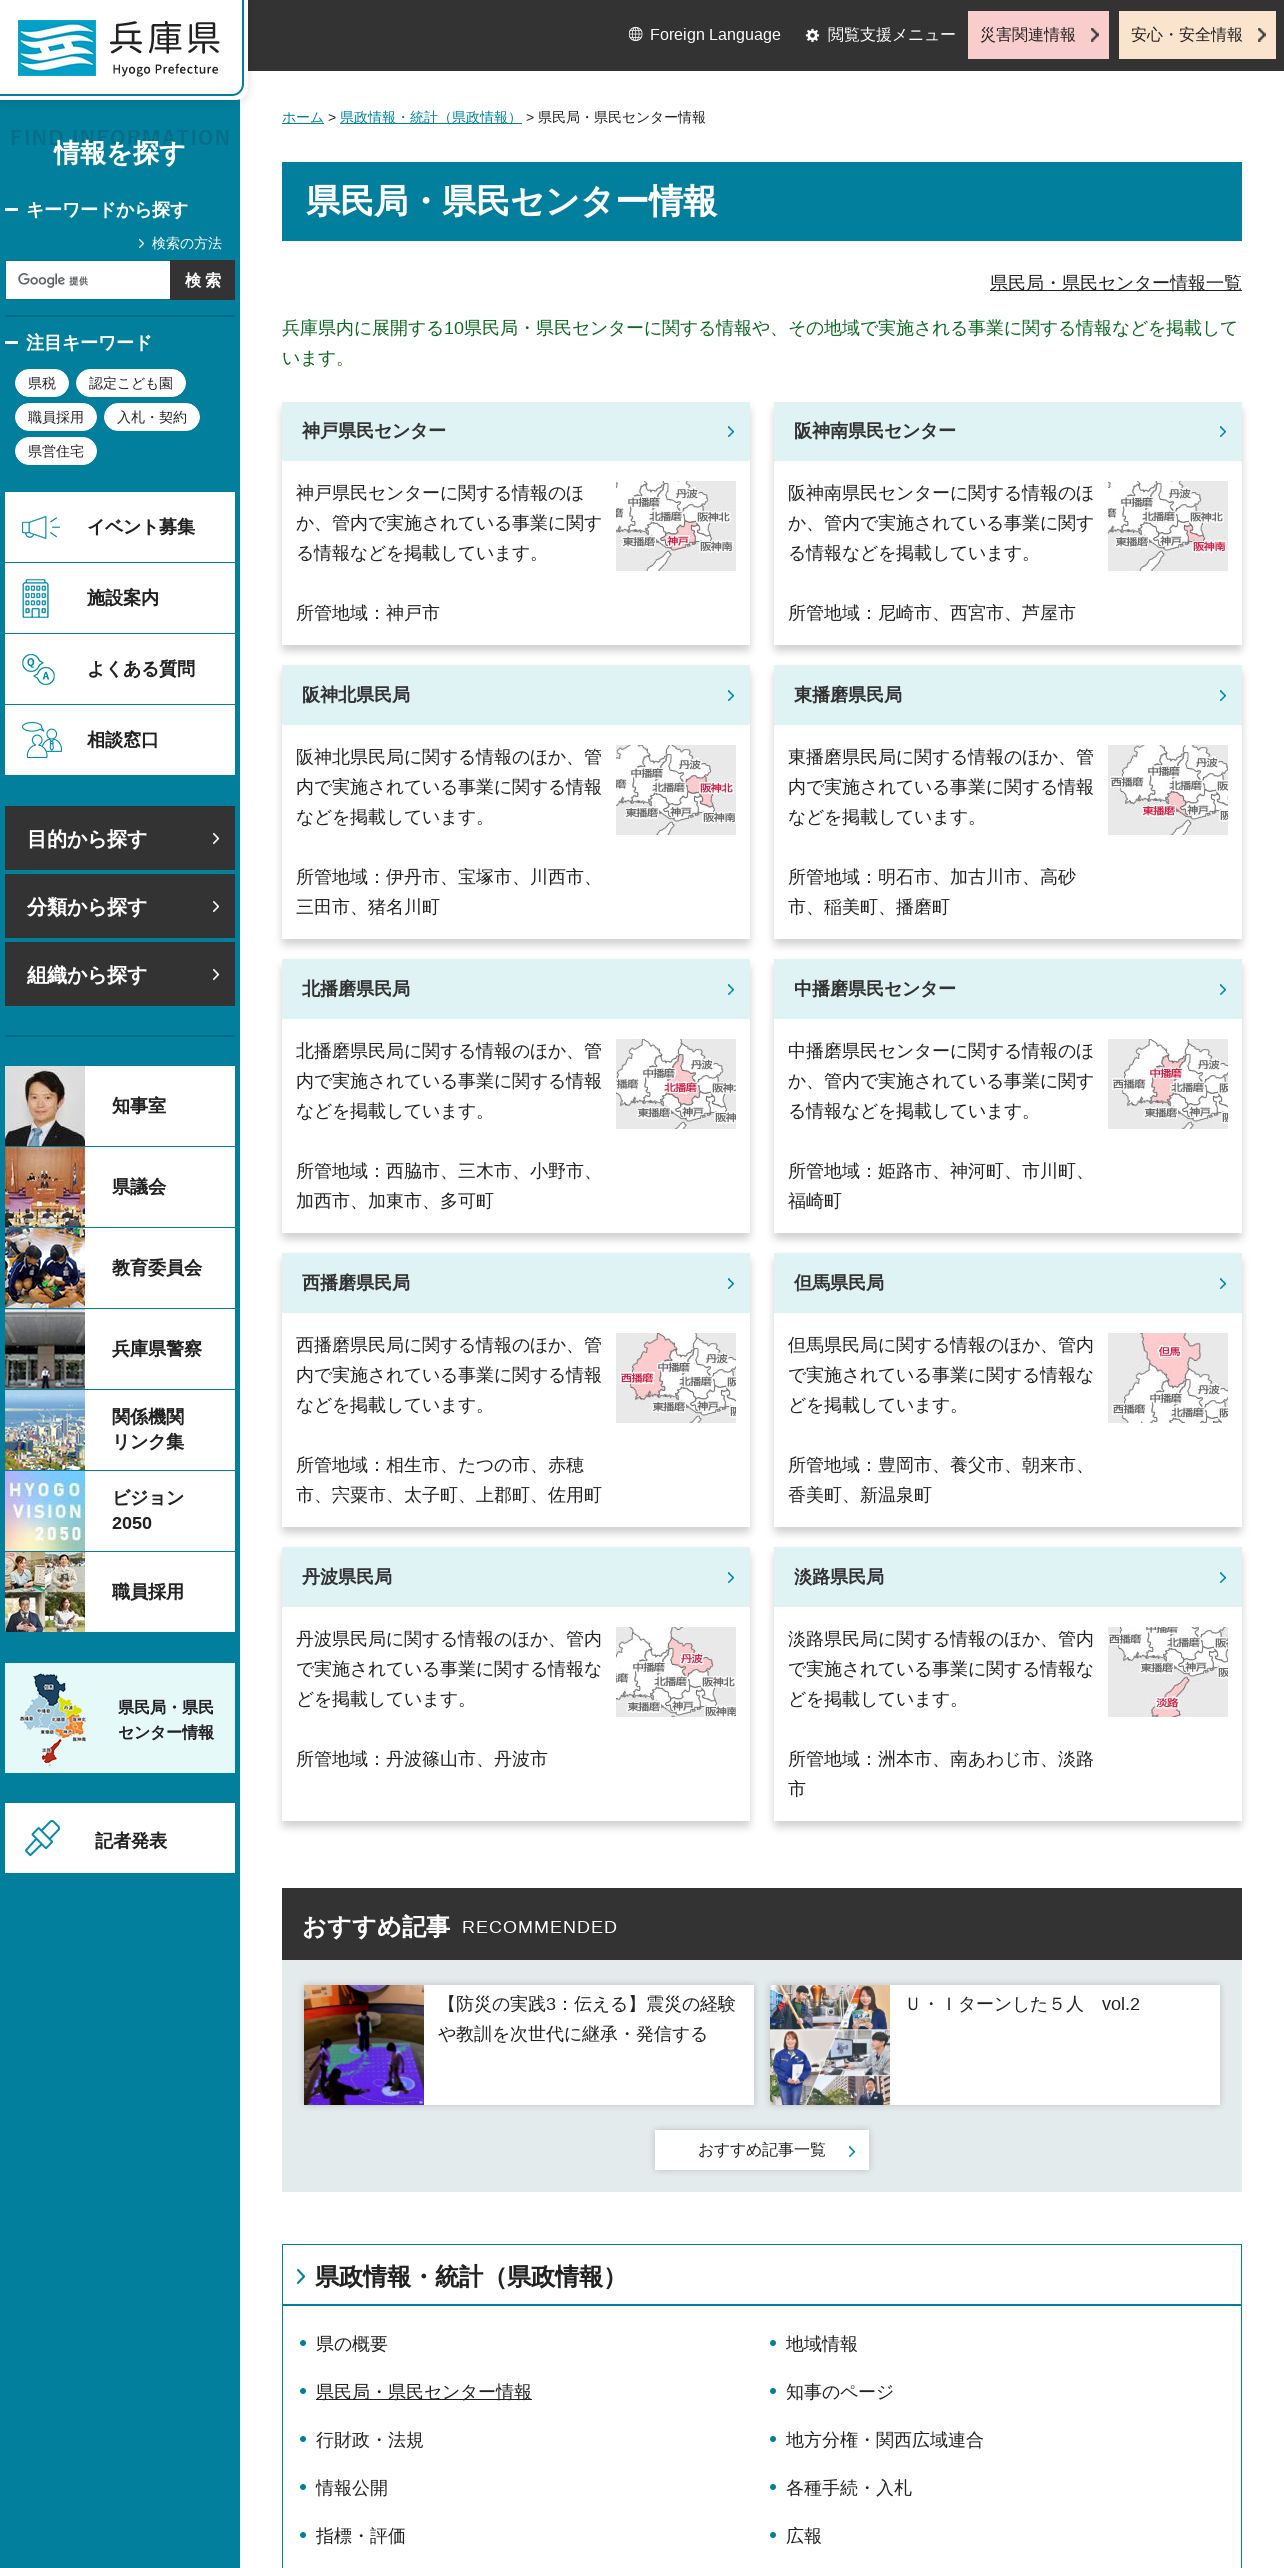
Task: Open the 西播磨県民局 card header
Action: coord(516,1283)
